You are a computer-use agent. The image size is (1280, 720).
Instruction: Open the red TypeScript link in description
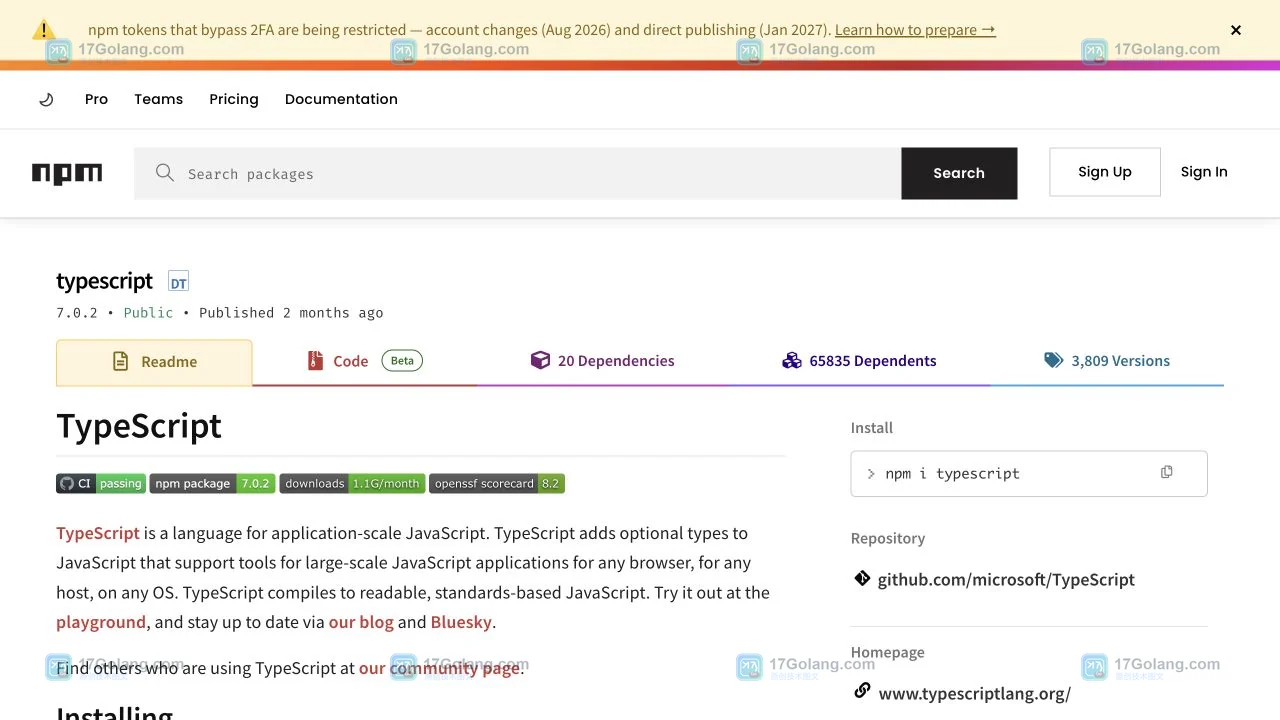point(98,533)
